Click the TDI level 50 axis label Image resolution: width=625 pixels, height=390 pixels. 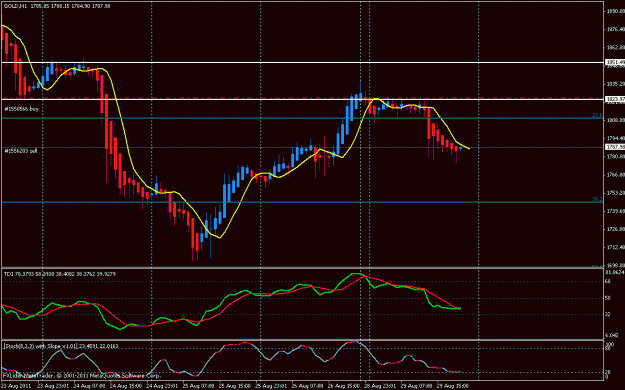tap(608, 298)
